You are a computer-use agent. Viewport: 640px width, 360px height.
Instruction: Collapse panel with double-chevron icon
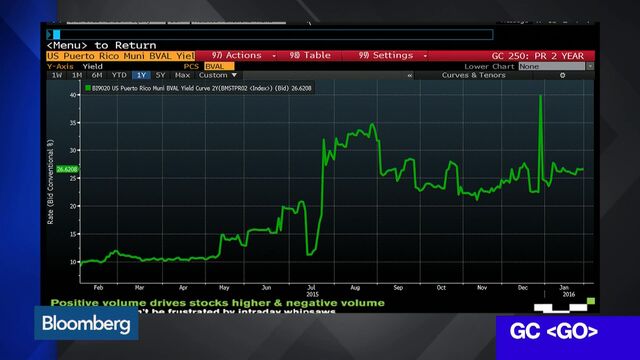[409, 75]
